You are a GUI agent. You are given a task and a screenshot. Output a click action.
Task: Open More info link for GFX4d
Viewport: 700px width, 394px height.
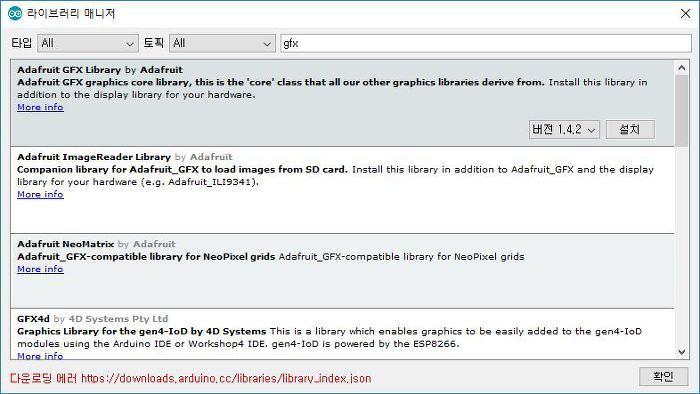click(40, 356)
